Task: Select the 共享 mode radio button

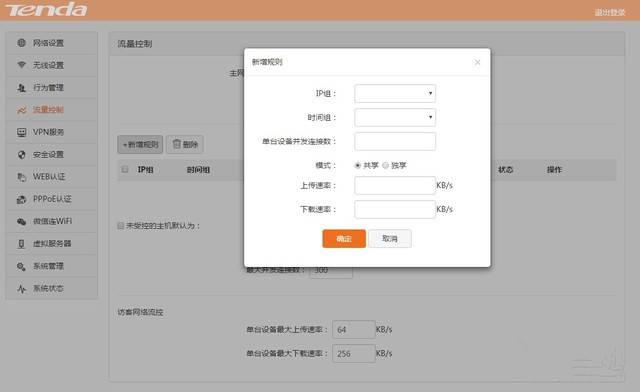Action: [x=358, y=165]
